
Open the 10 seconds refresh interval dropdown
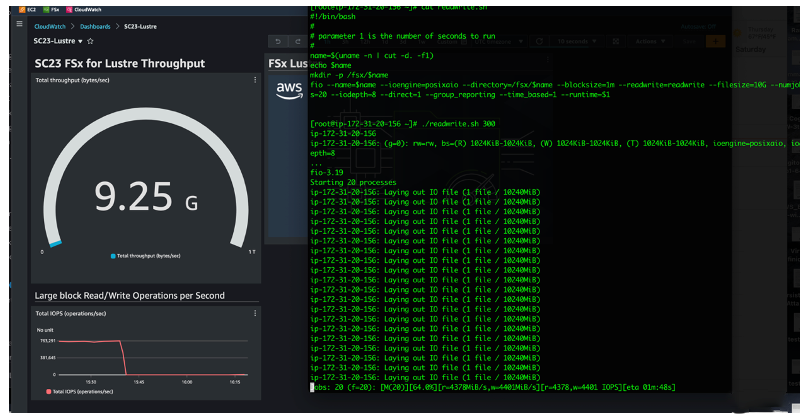click(577, 41)
